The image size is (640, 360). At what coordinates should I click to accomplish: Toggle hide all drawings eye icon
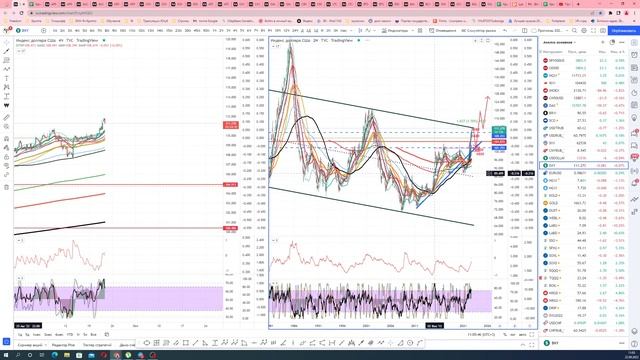pos(7,166)
